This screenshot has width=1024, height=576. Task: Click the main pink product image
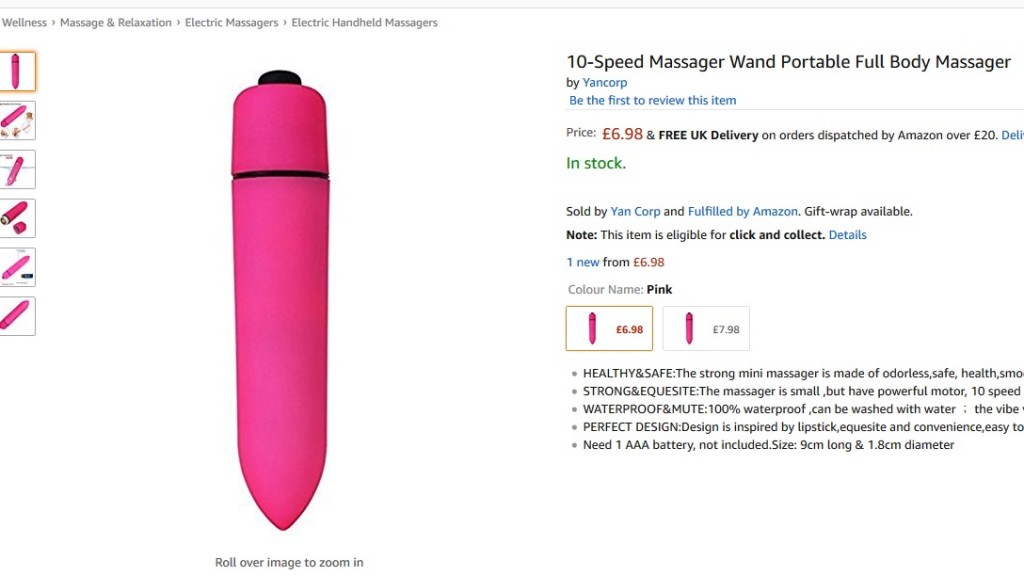click(279, 300)
